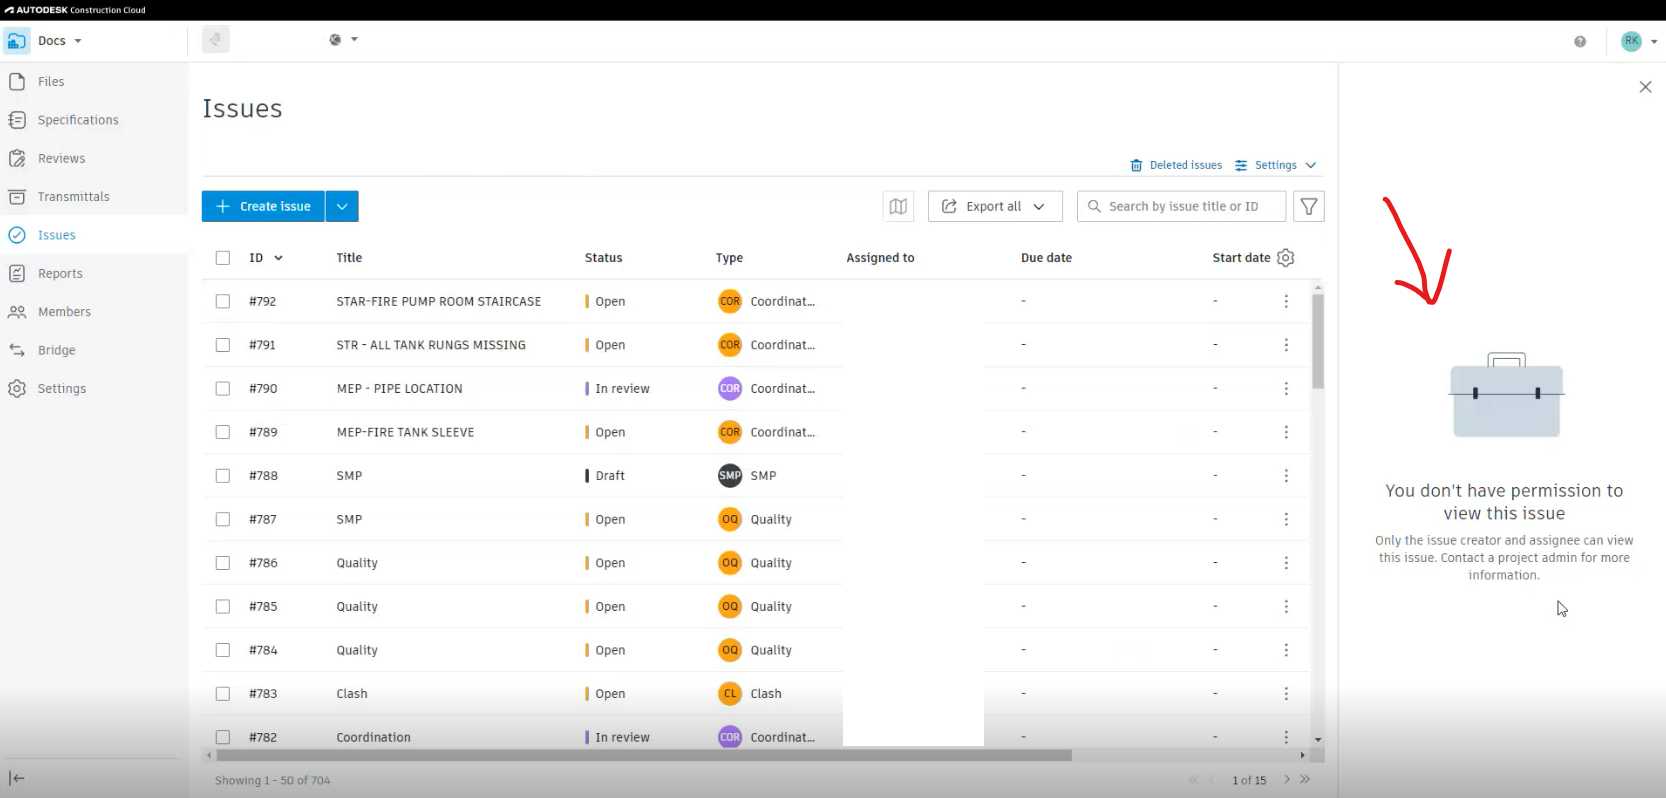This screenshot has width=1666, height=798.
Task: Open the dropdown next to the globe icon
Action: [354, 40]
